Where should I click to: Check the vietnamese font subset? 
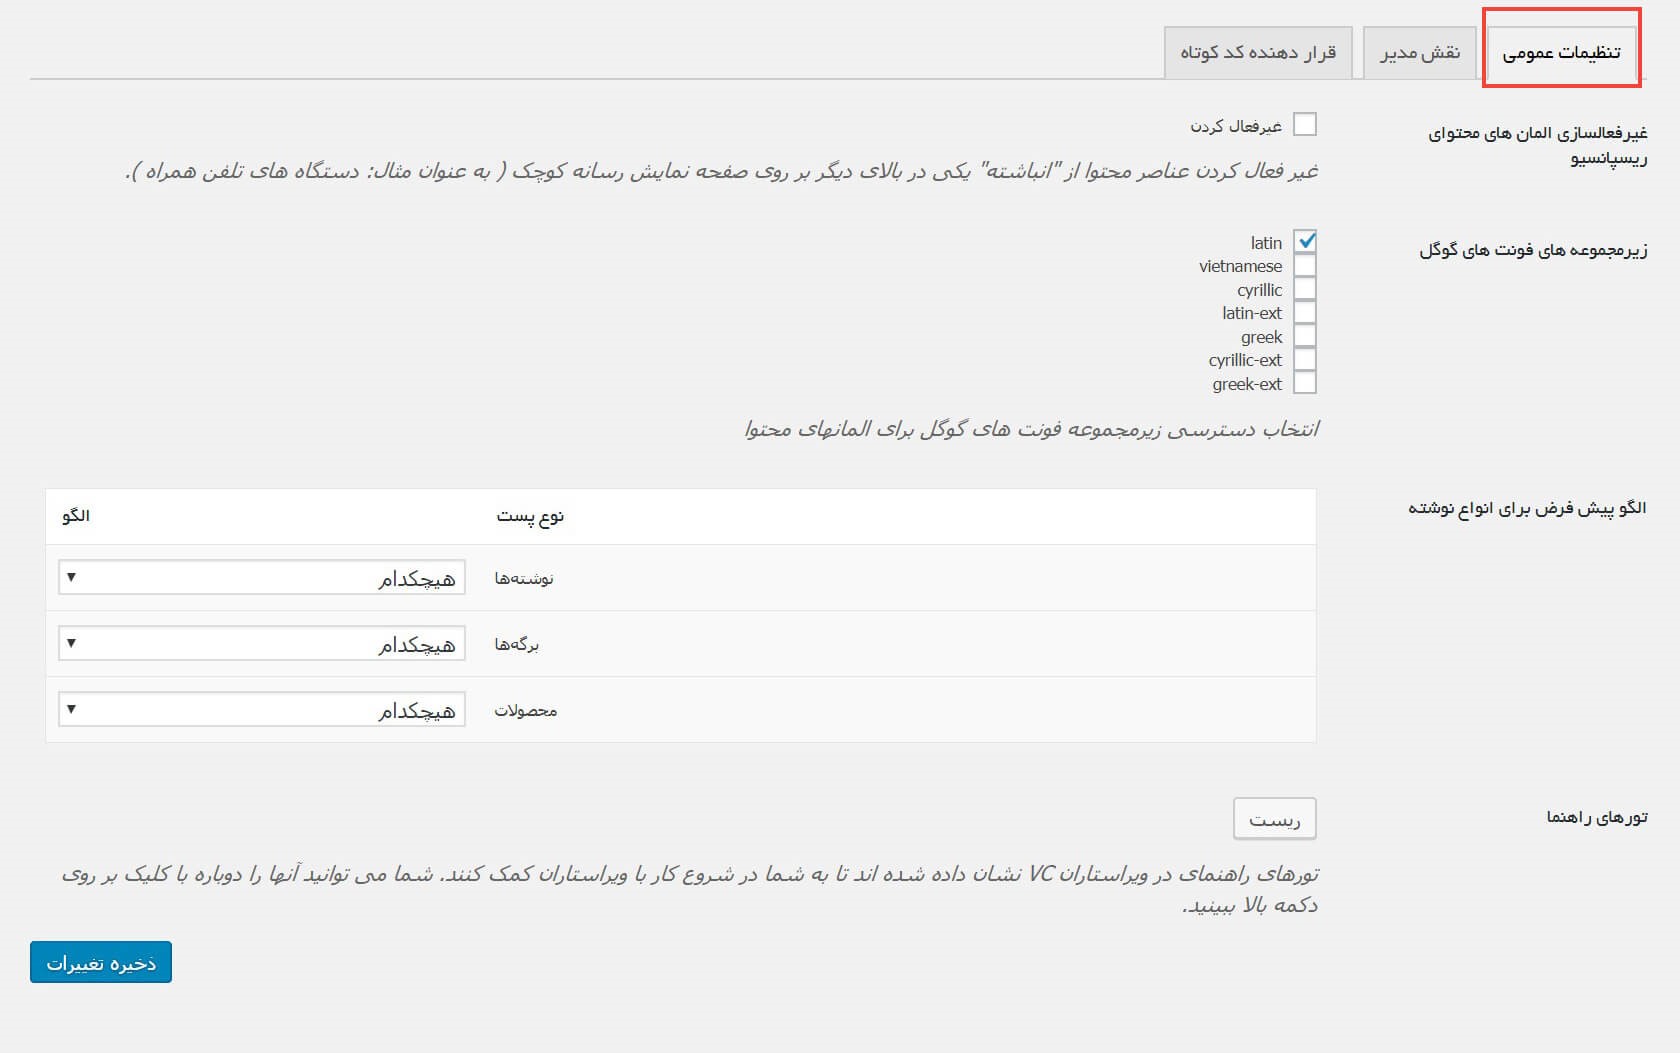coord(1305,265)
